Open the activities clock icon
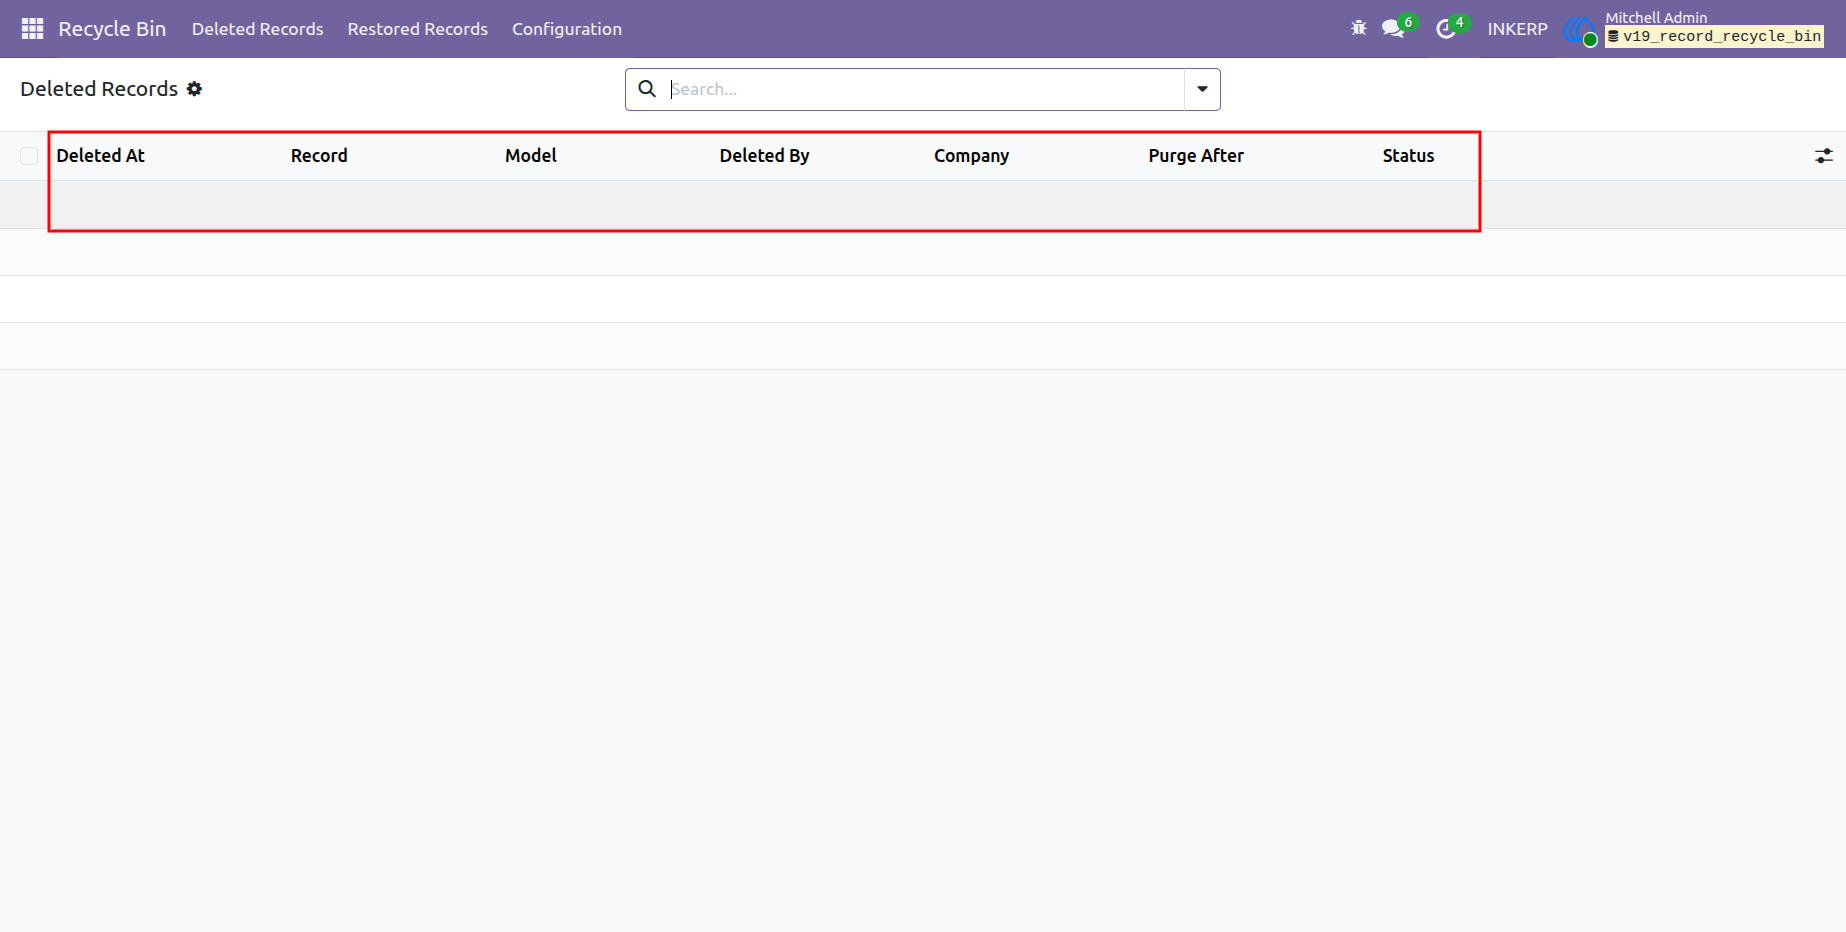1846x932 pixels. click(1445, 29)
